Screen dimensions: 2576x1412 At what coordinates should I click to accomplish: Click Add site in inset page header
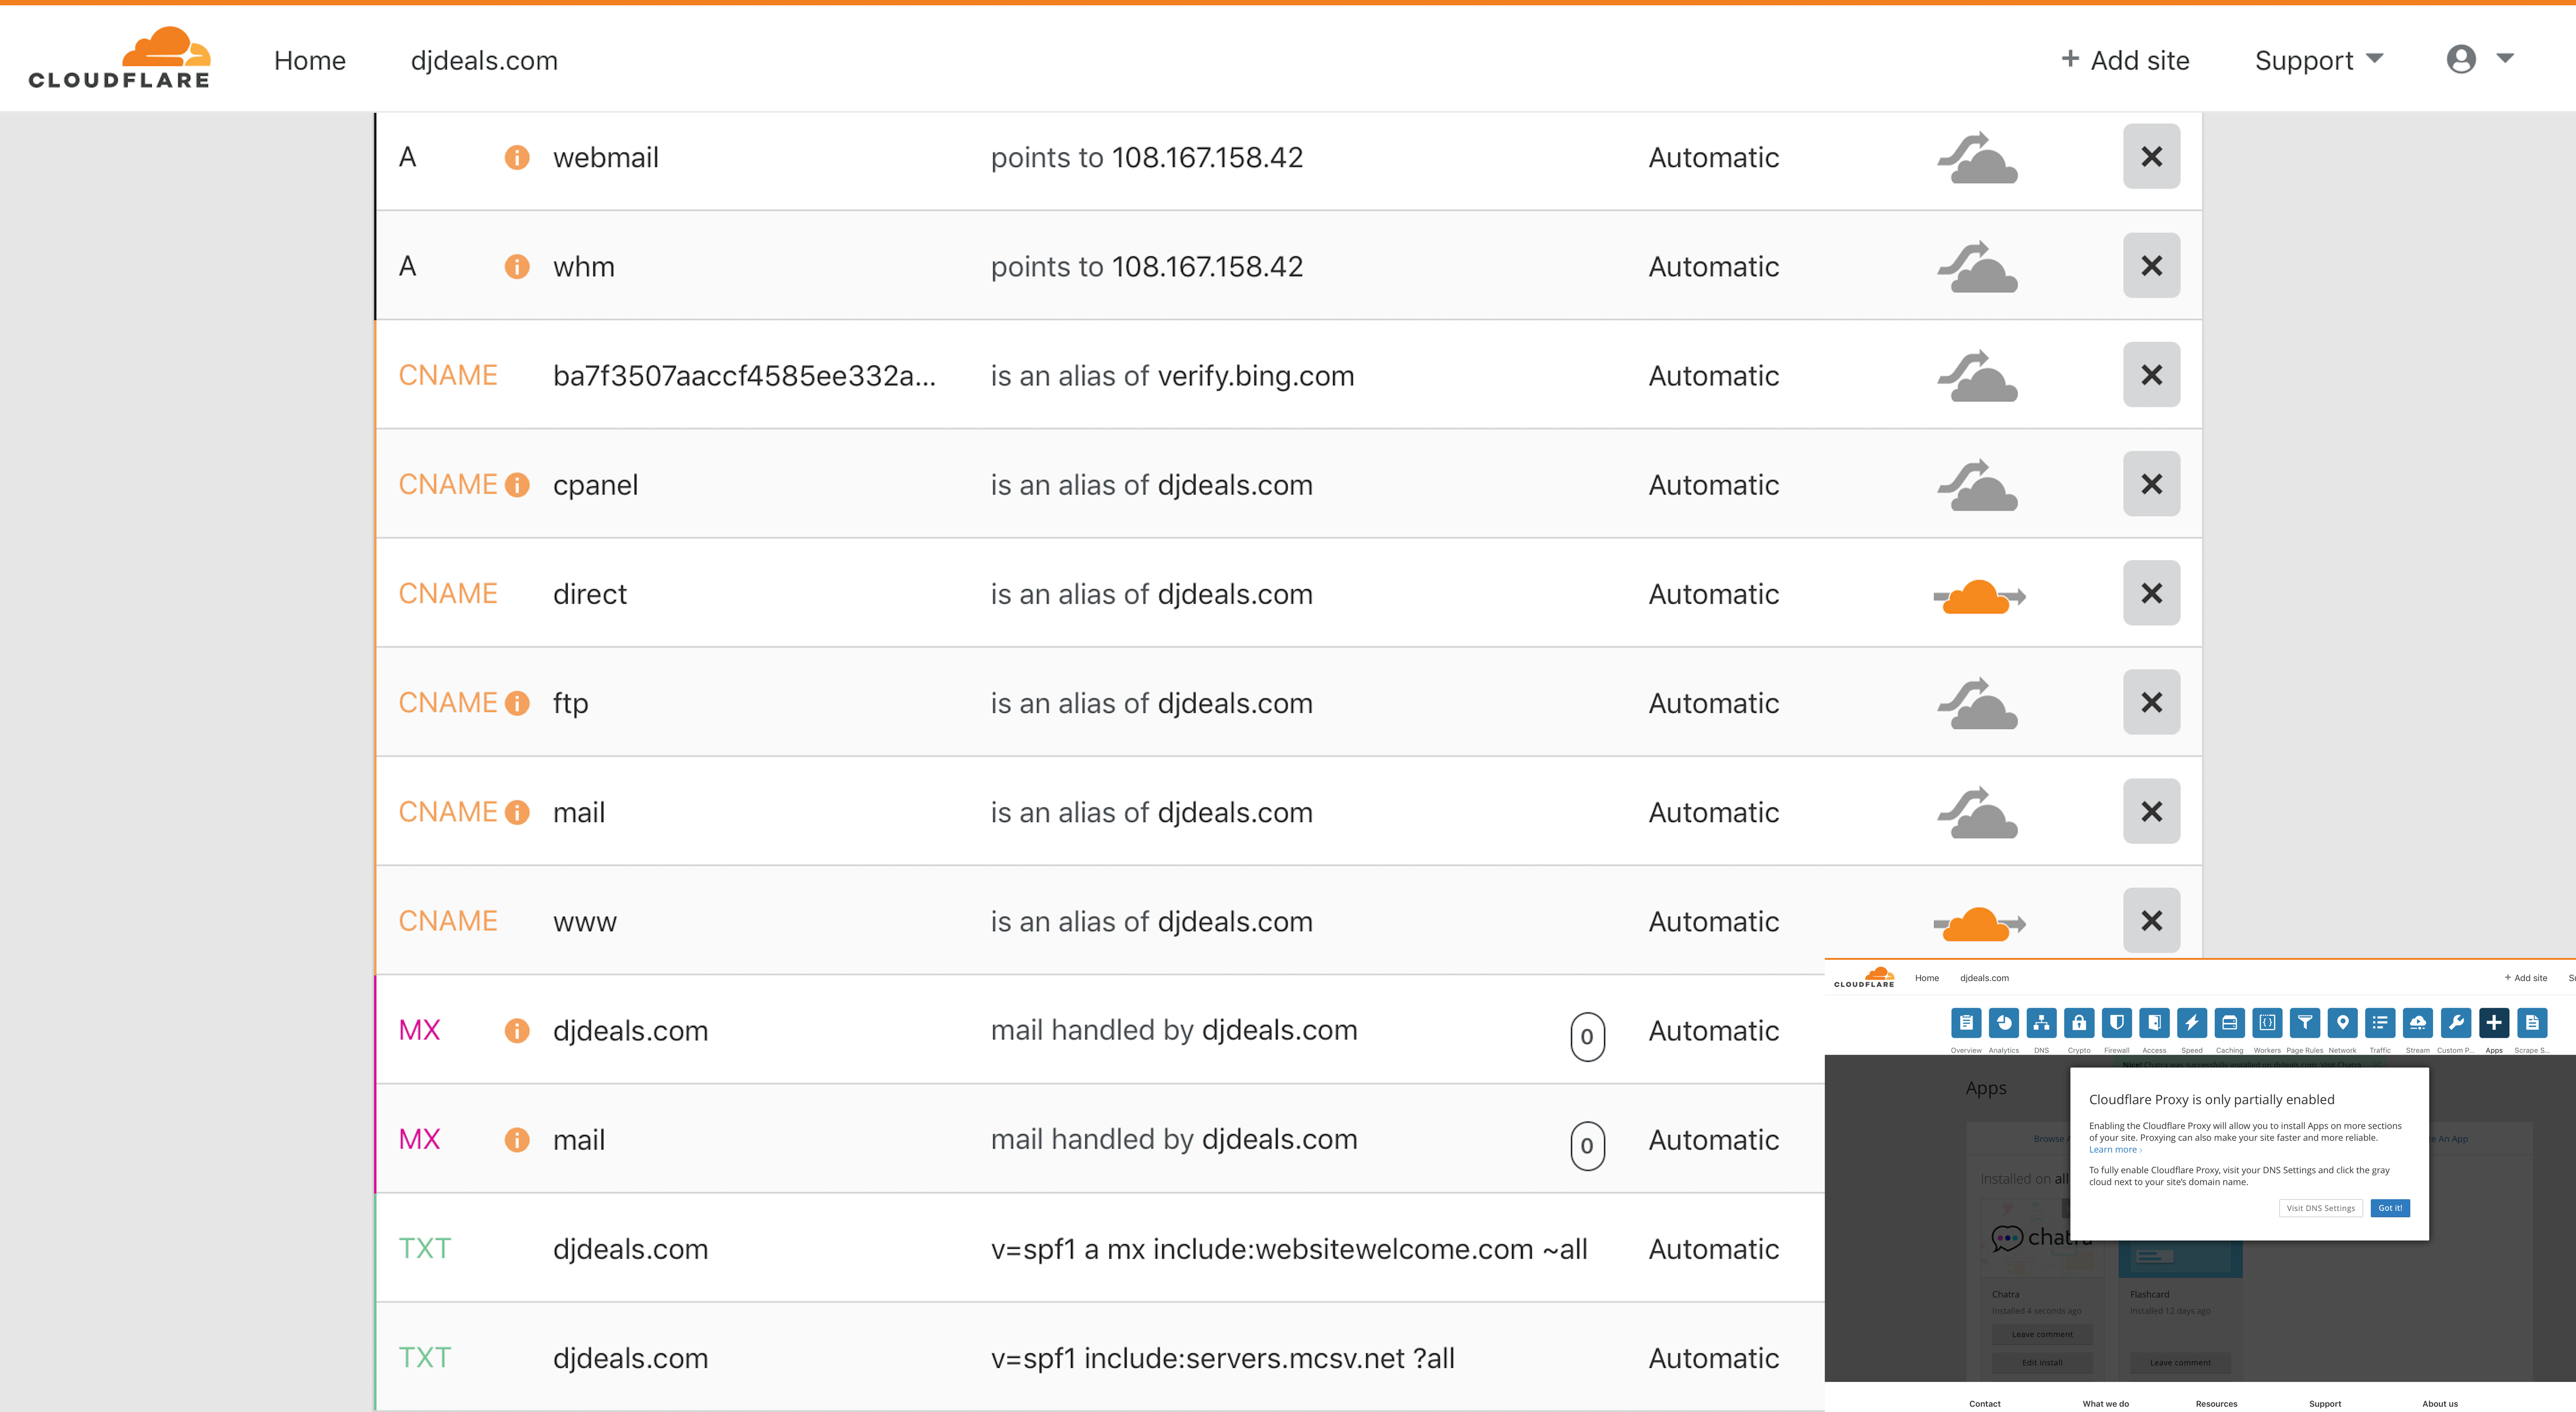tap(2526, 978)
